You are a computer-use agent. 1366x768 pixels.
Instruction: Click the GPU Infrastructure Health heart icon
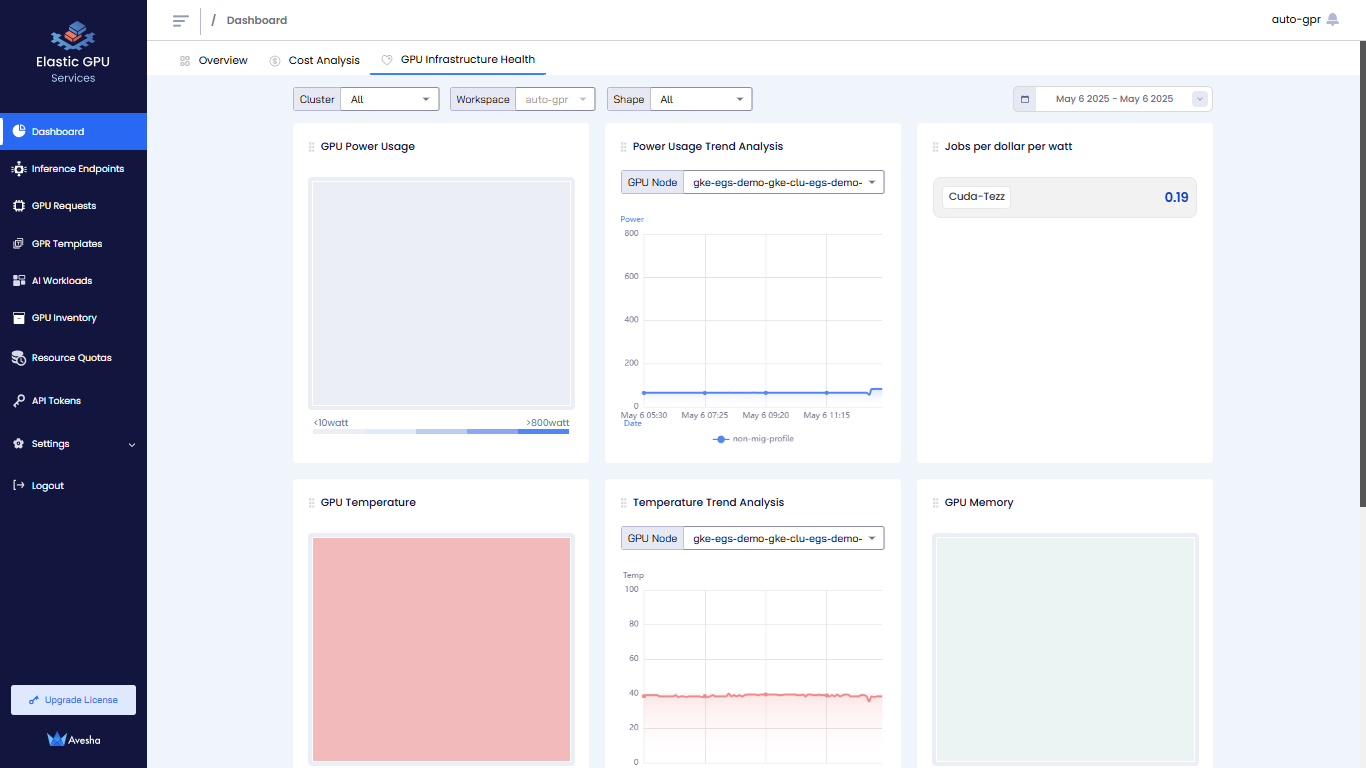387,60
